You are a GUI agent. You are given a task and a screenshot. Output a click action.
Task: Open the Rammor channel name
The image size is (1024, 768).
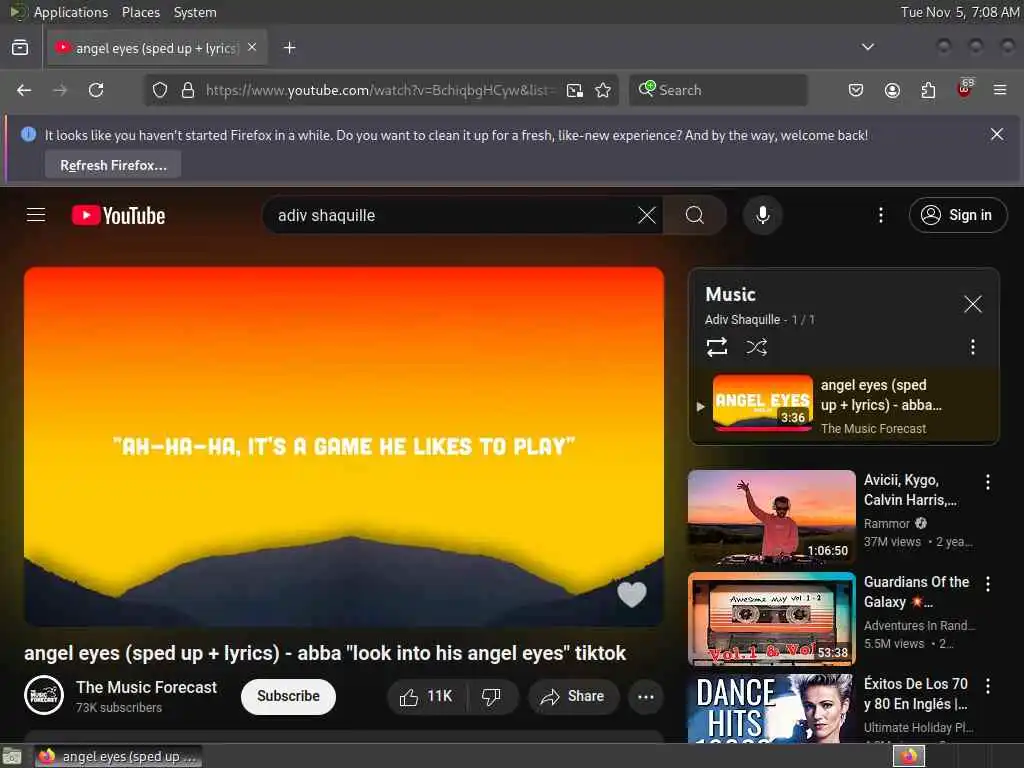(x=886, y=524)
